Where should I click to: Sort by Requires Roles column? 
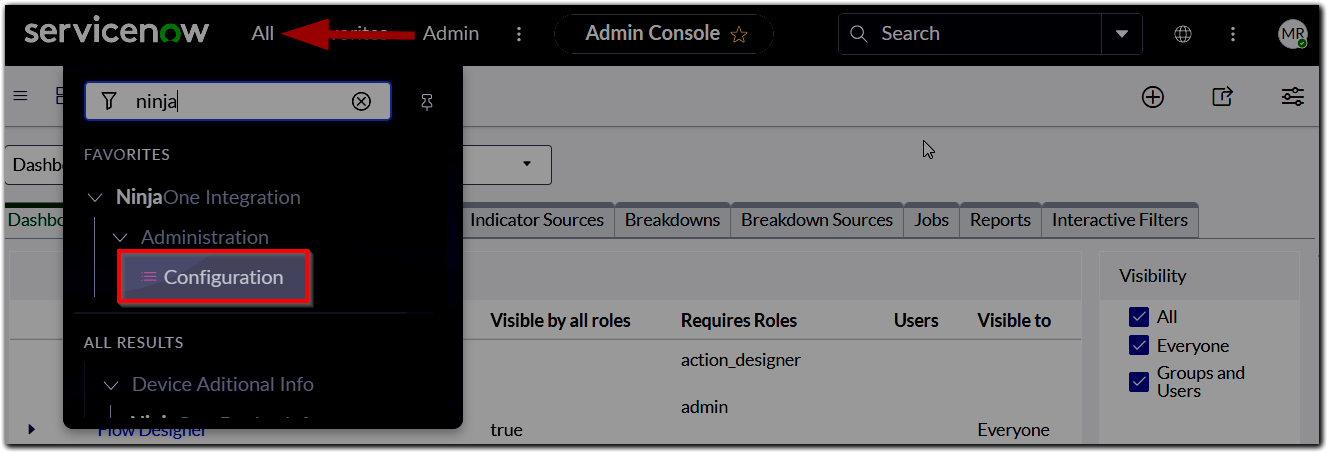pos(739,320)
